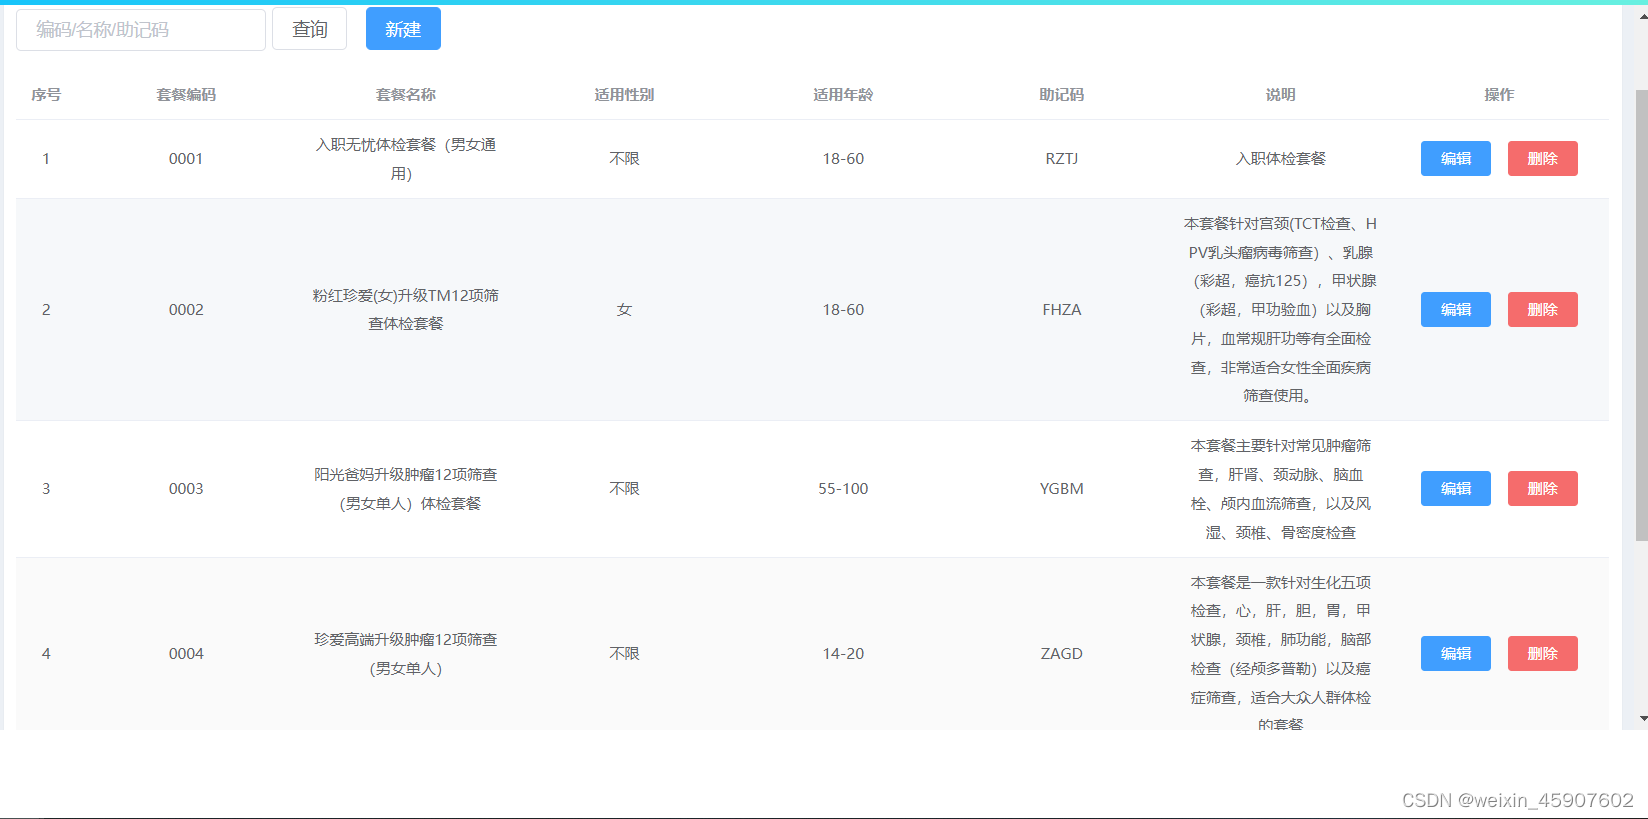Select the 0003 package code cell
The height and width of the screenshot is (819, 1648).
186,489
